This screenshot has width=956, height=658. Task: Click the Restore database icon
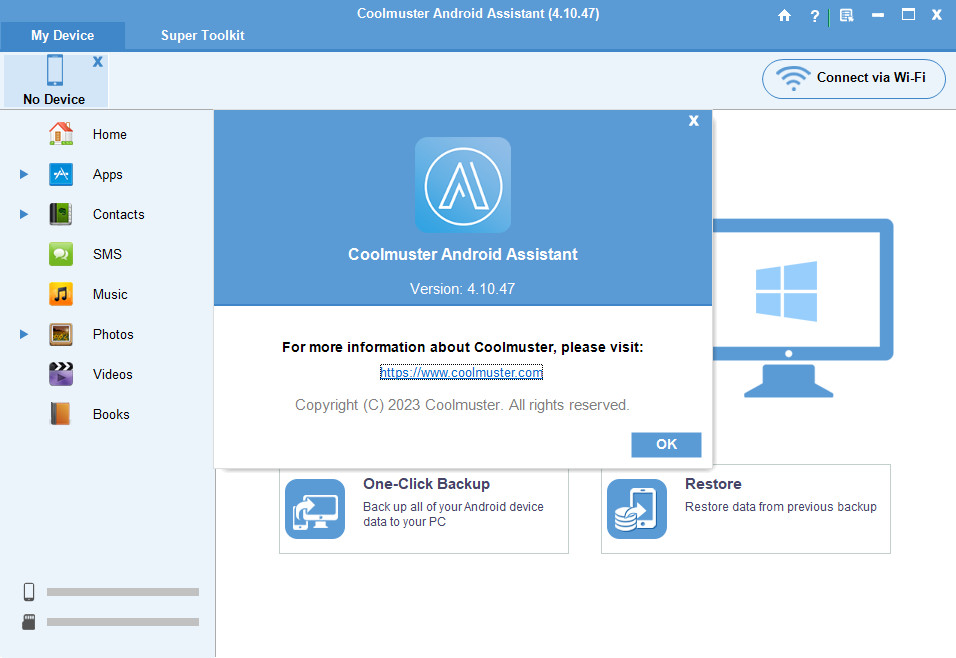[x=637, y=509]
